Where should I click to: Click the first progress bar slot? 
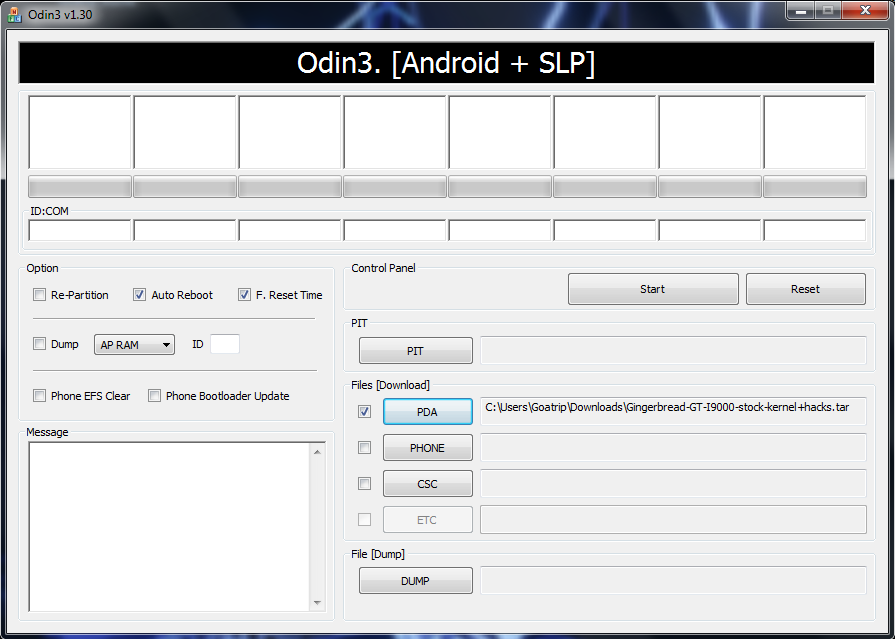point(80,187)
